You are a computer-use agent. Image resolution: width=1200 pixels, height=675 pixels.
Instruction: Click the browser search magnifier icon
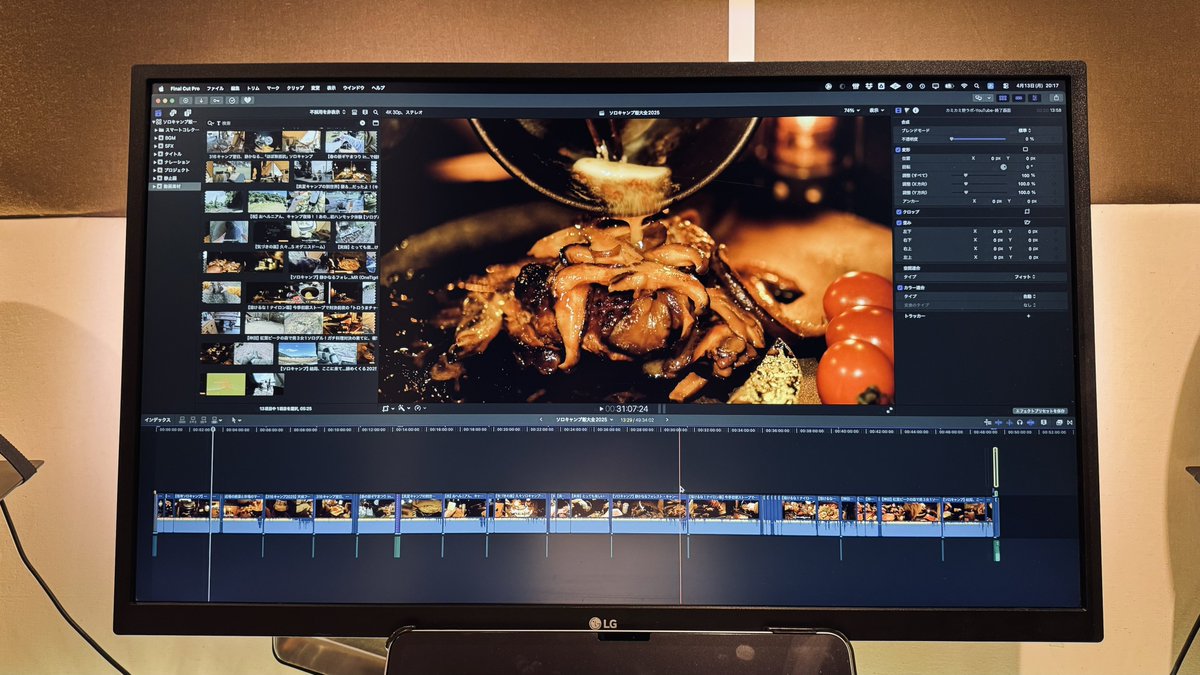(375, 112)
